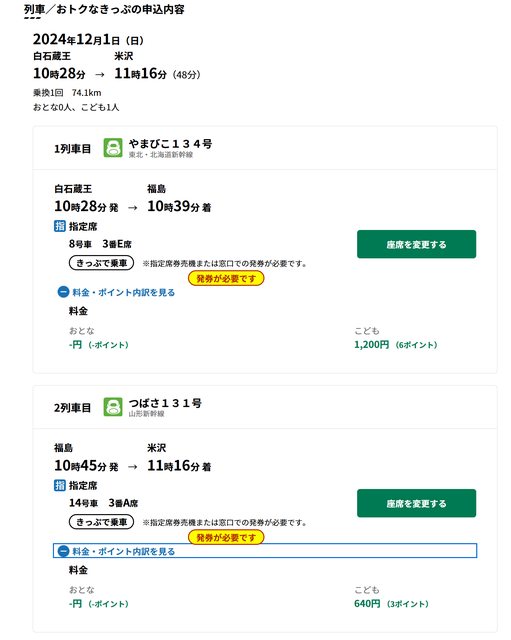Collapse 料金・ポイント内訳を見る for やまびこ134号

point(116,292)
